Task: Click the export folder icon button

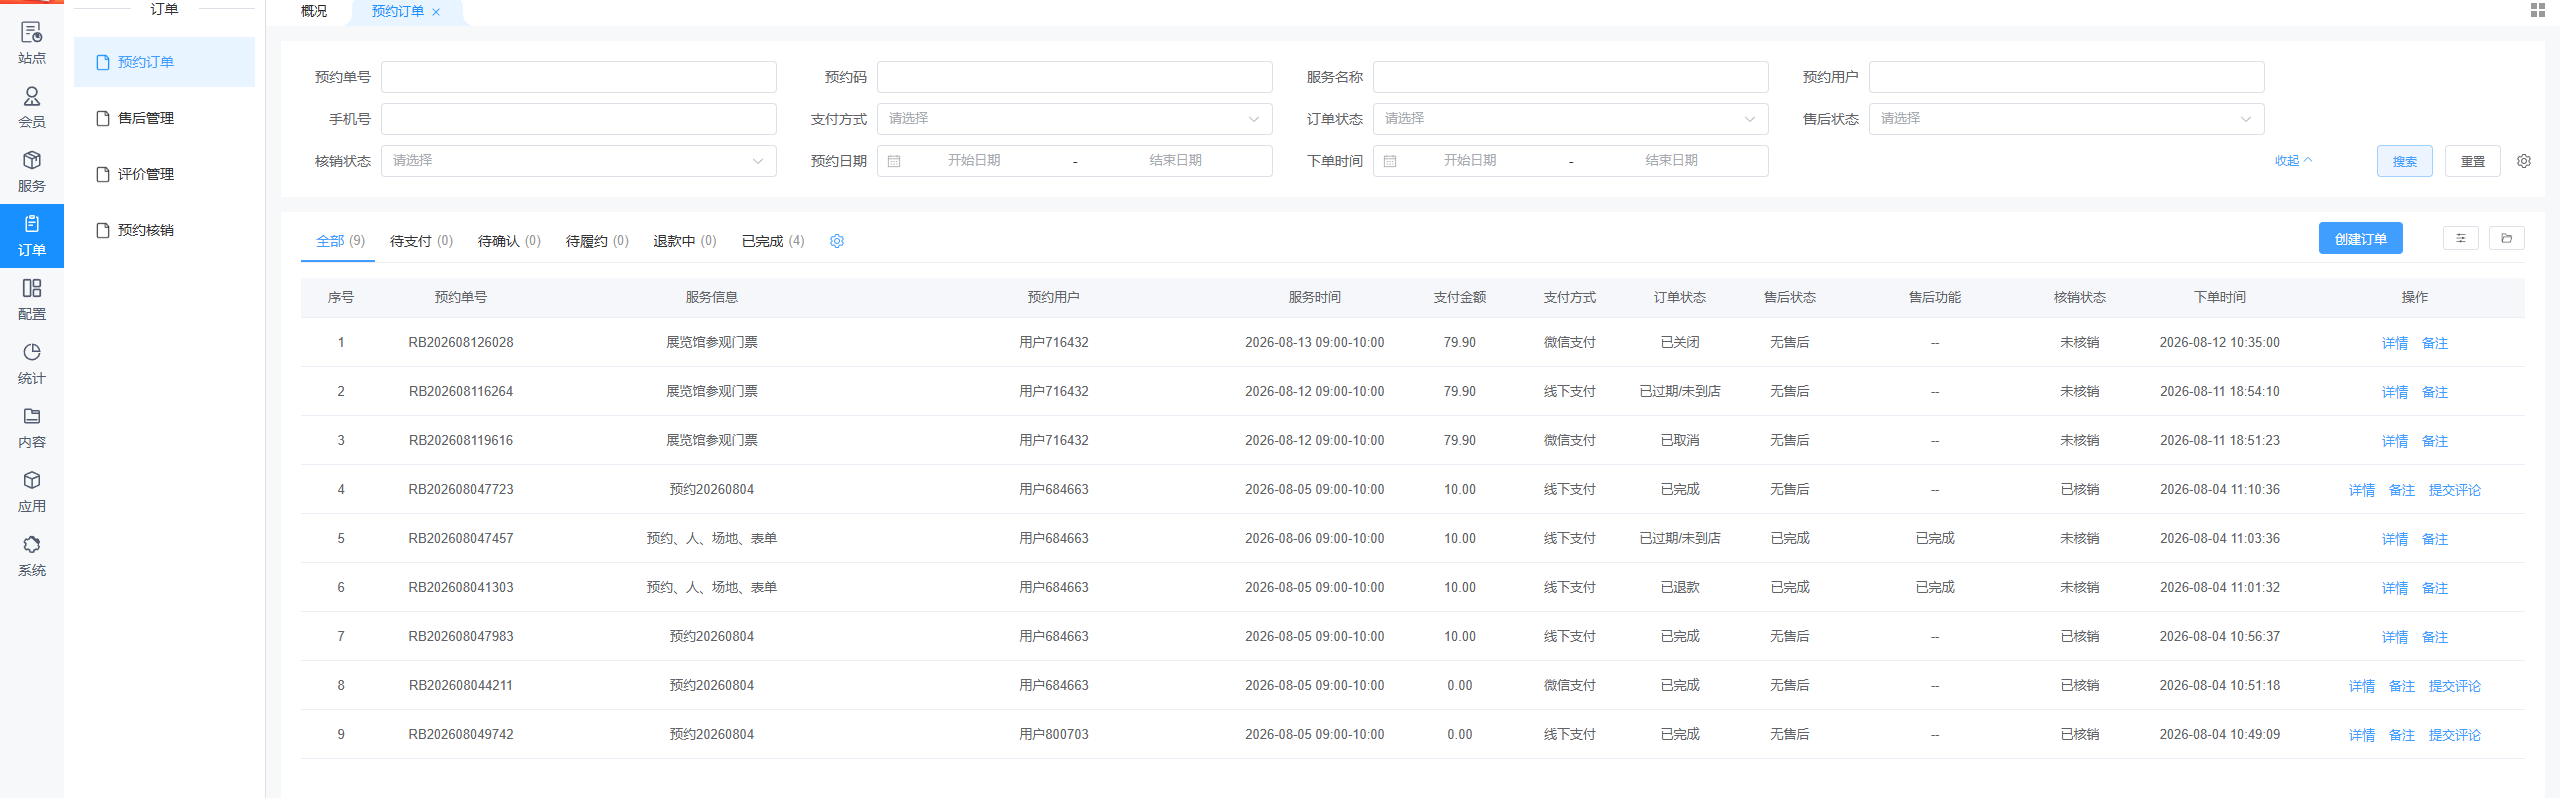Action: click(x=2507, y=238)
